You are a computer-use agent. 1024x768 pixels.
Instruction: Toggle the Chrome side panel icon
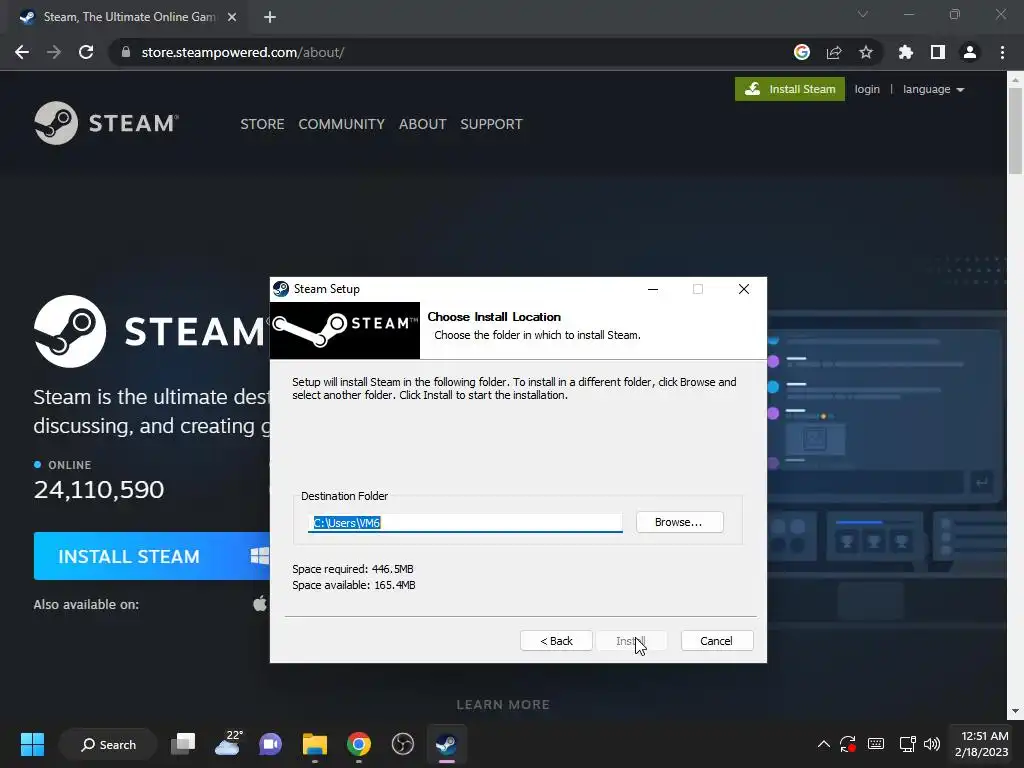point(938,52)
